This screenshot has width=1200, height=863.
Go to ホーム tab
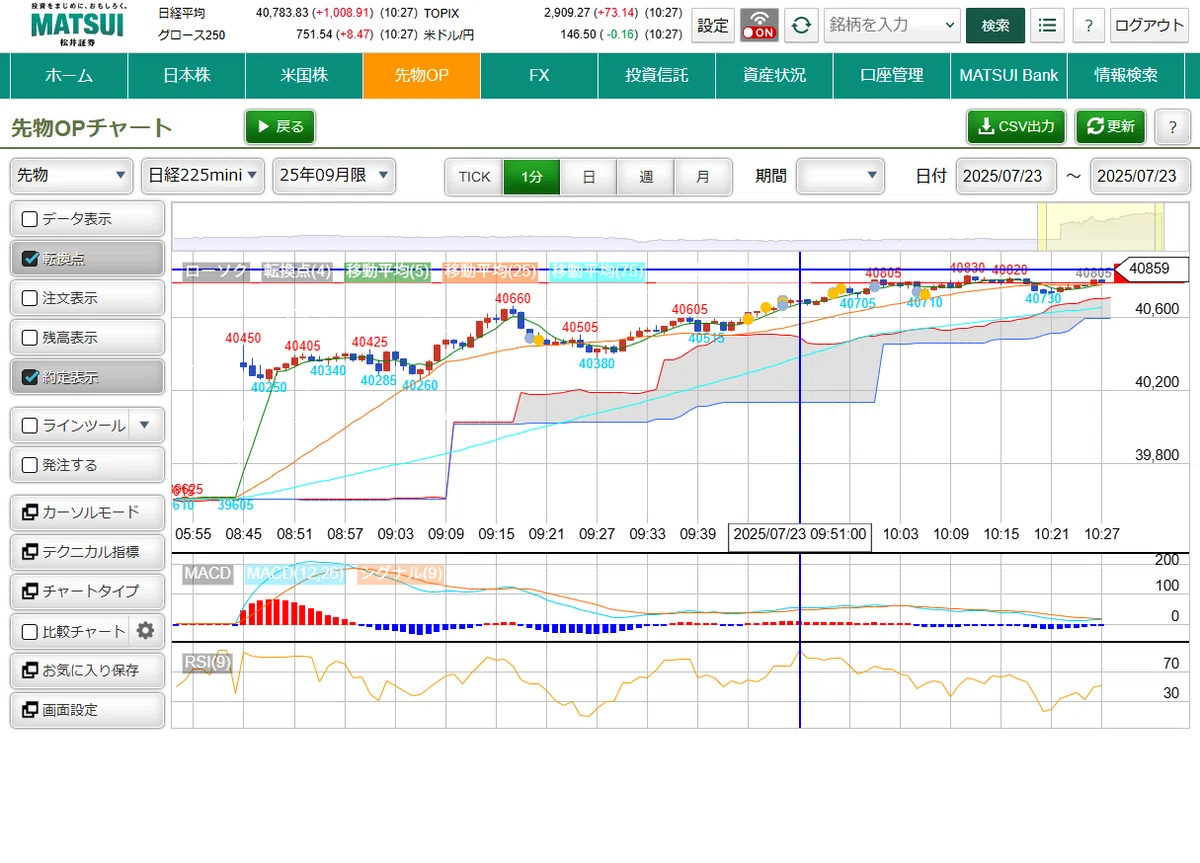69,75
